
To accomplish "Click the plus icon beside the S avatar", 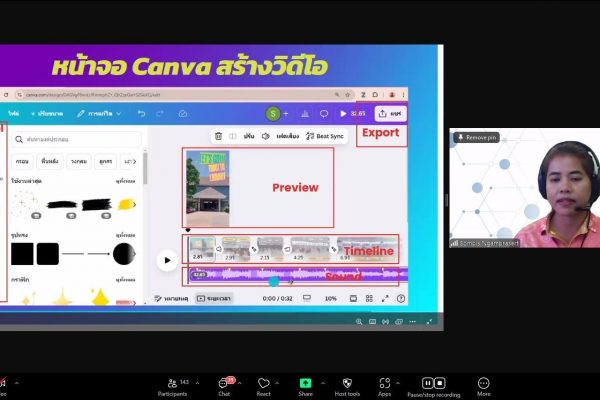I will point(286,114).
